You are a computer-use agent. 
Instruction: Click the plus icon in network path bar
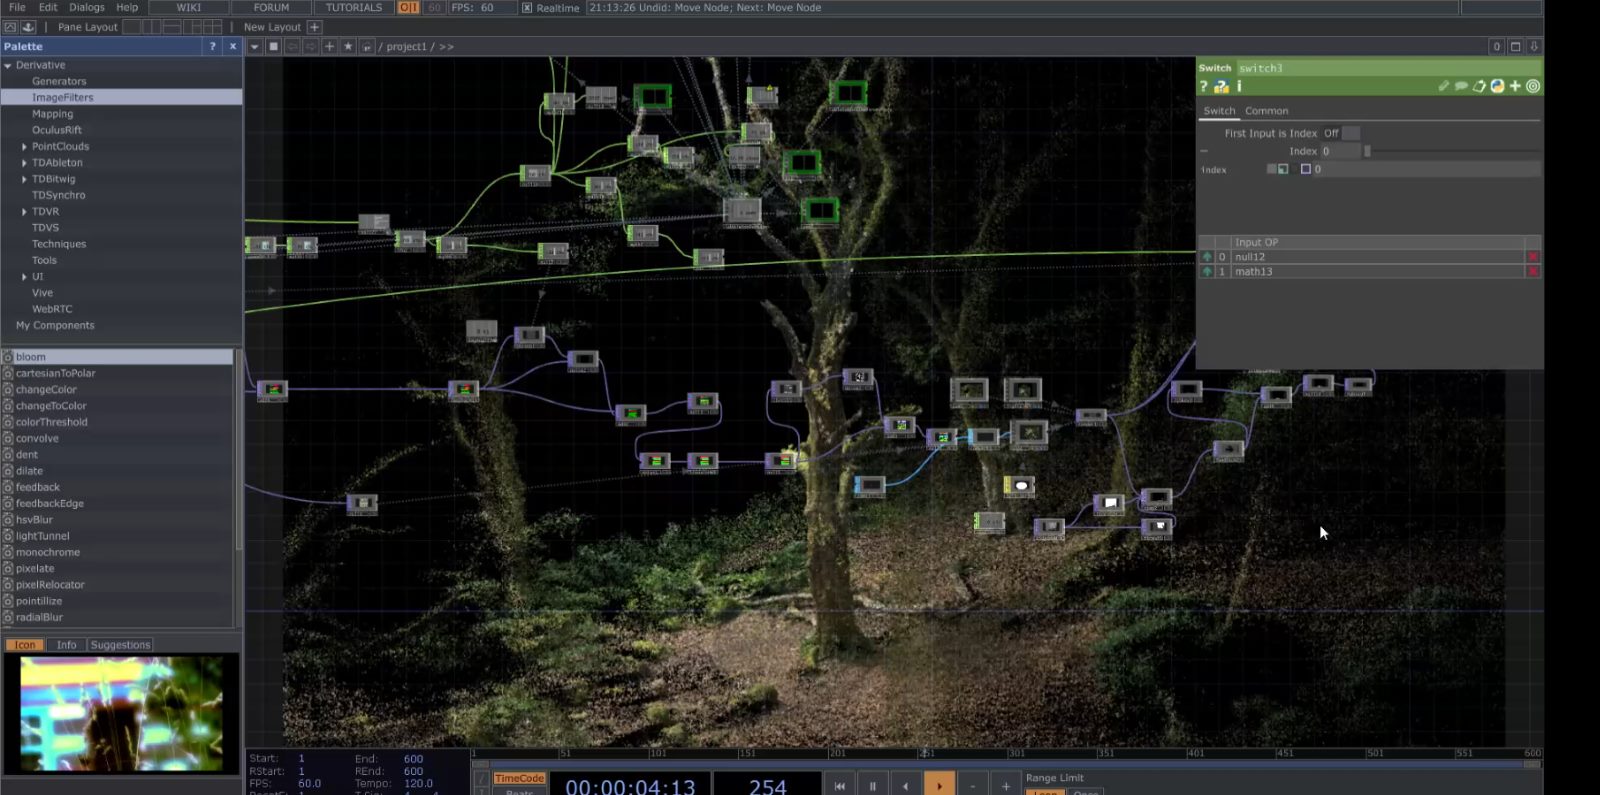(329, 47)
